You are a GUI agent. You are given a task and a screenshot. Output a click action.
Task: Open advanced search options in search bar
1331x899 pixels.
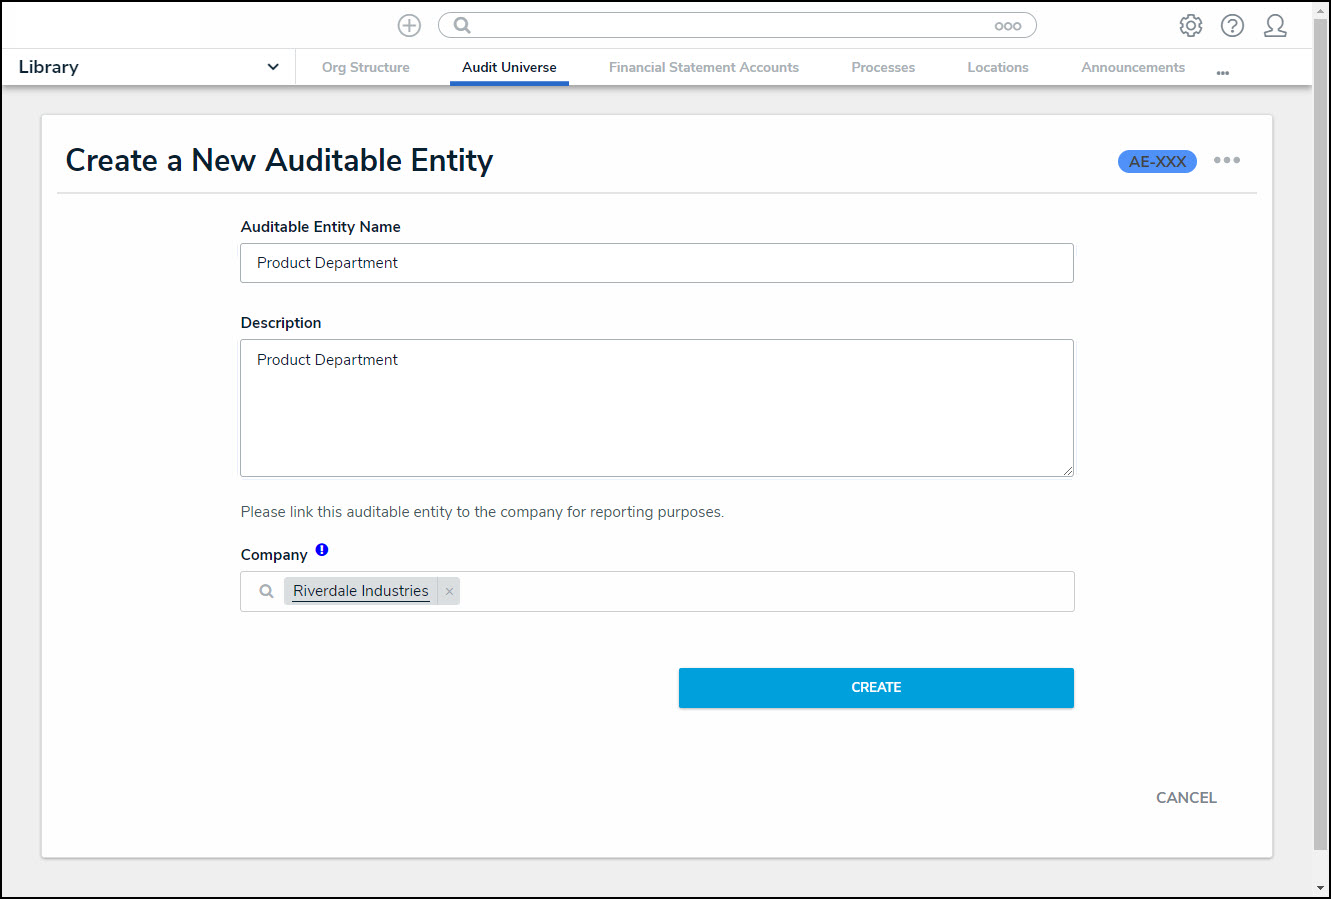point(1007,26)
